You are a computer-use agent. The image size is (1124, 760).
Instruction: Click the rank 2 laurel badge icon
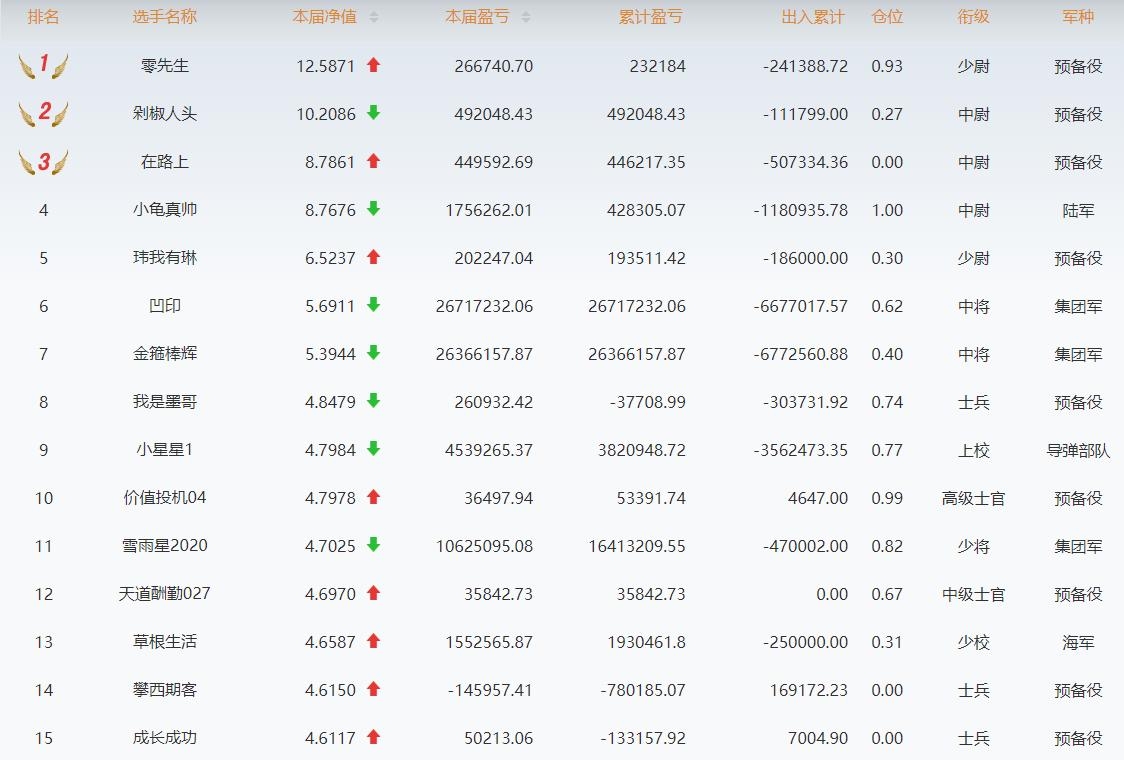[43, 113]
